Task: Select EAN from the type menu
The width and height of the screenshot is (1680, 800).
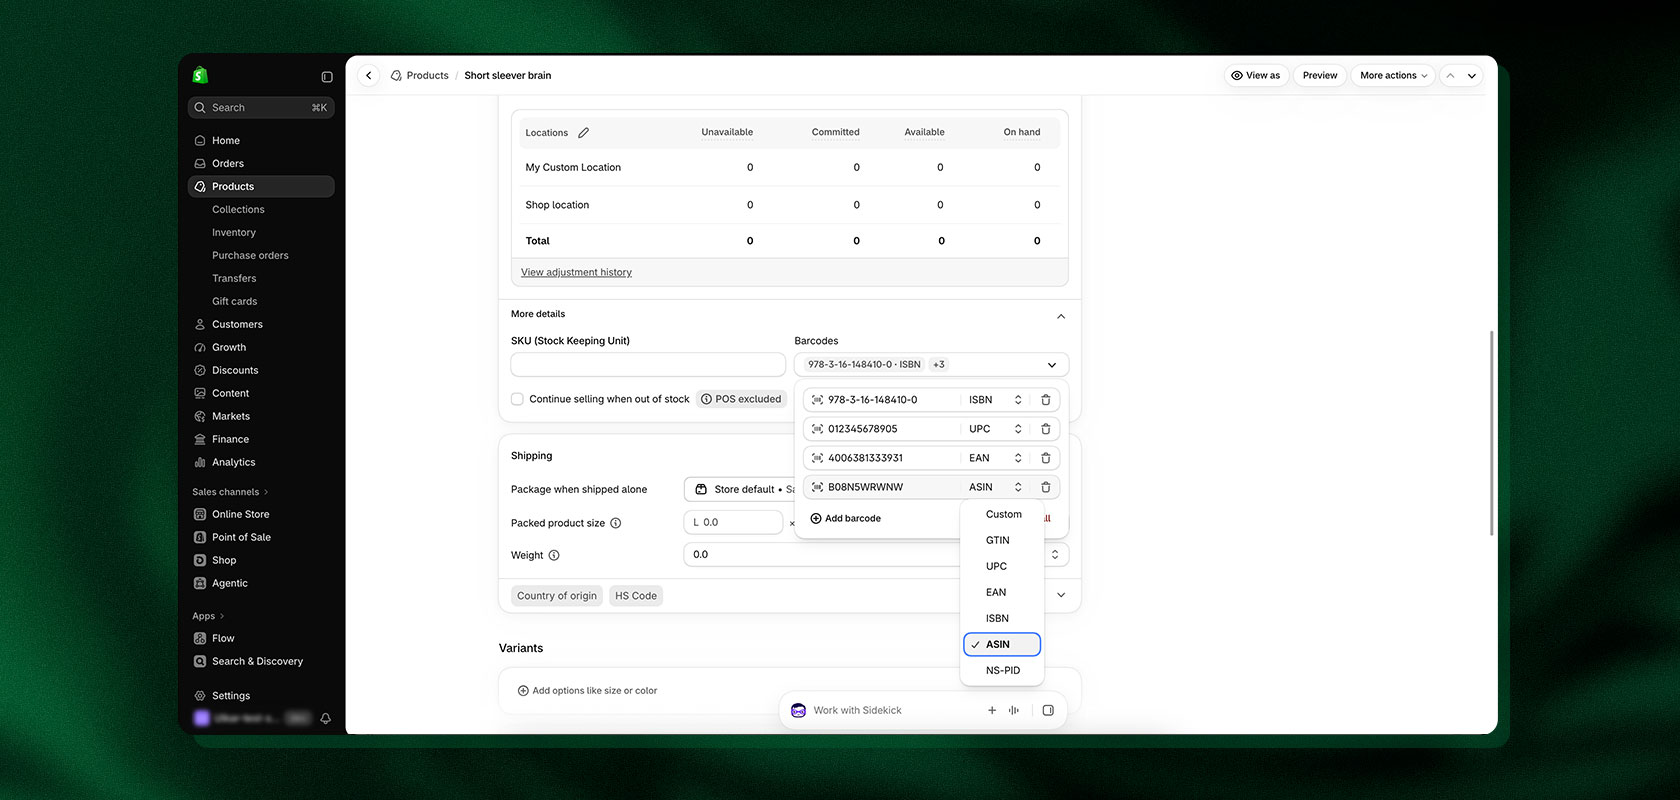Action: tap(1002, 592)
